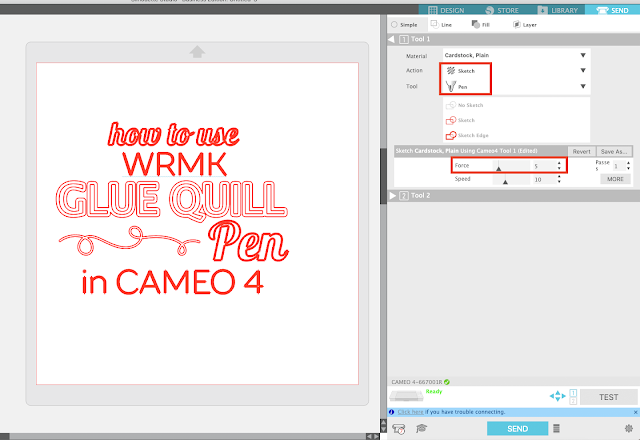Screen dimensions: 640x440
Task: Click the blade position arrows icon
Action: pos(558,396)
